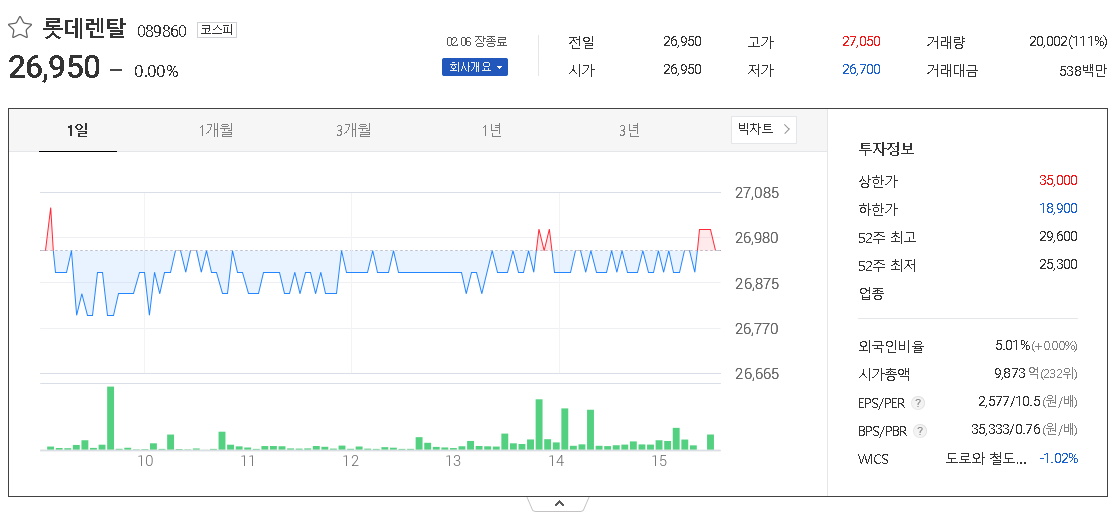
Task: Click the 업종 label
Action: [x=871, y=293]
